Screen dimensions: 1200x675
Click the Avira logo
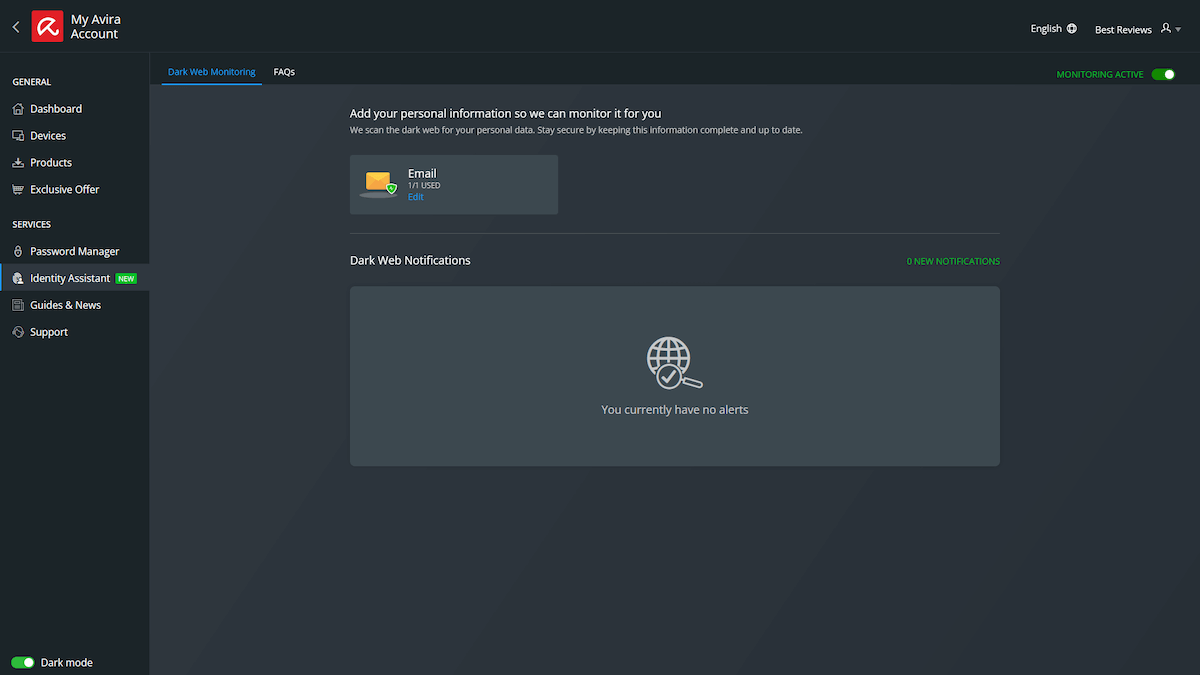47,24
